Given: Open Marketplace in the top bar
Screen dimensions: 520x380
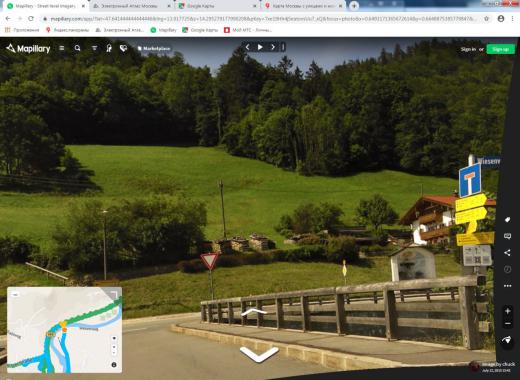Looking at the screenshot, I should [154, 48].
